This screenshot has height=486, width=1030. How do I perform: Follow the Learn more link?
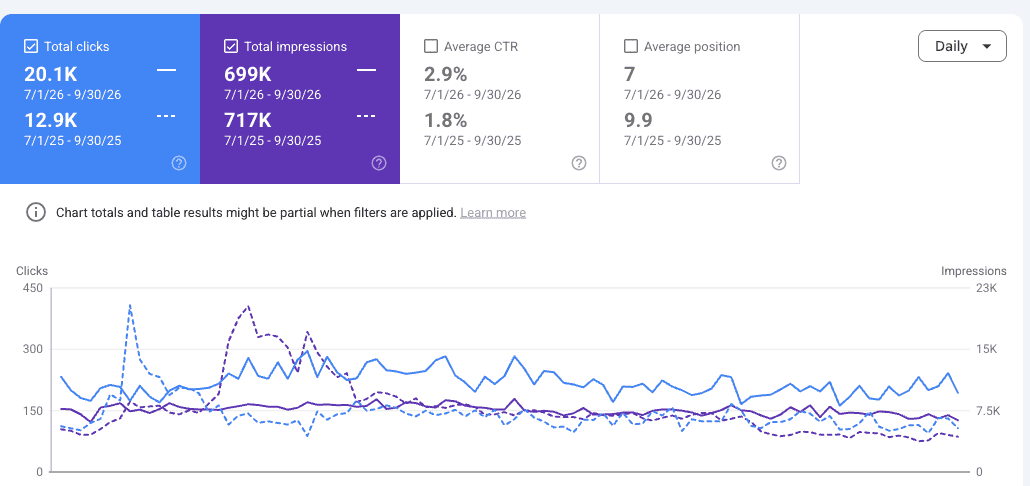tap(493, 213)
